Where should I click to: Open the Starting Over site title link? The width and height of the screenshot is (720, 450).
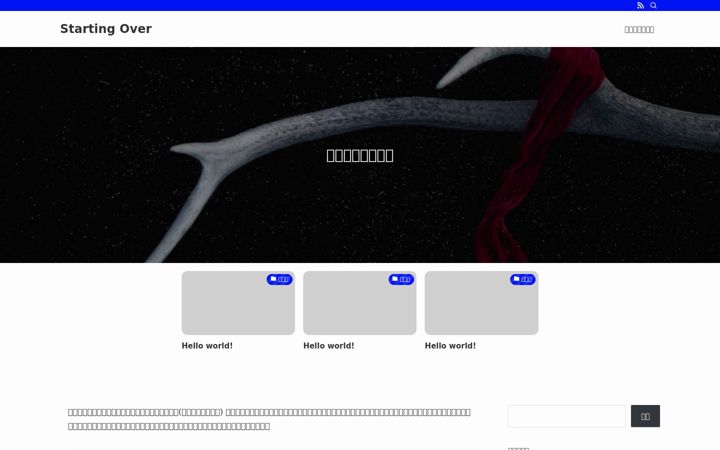106,28
